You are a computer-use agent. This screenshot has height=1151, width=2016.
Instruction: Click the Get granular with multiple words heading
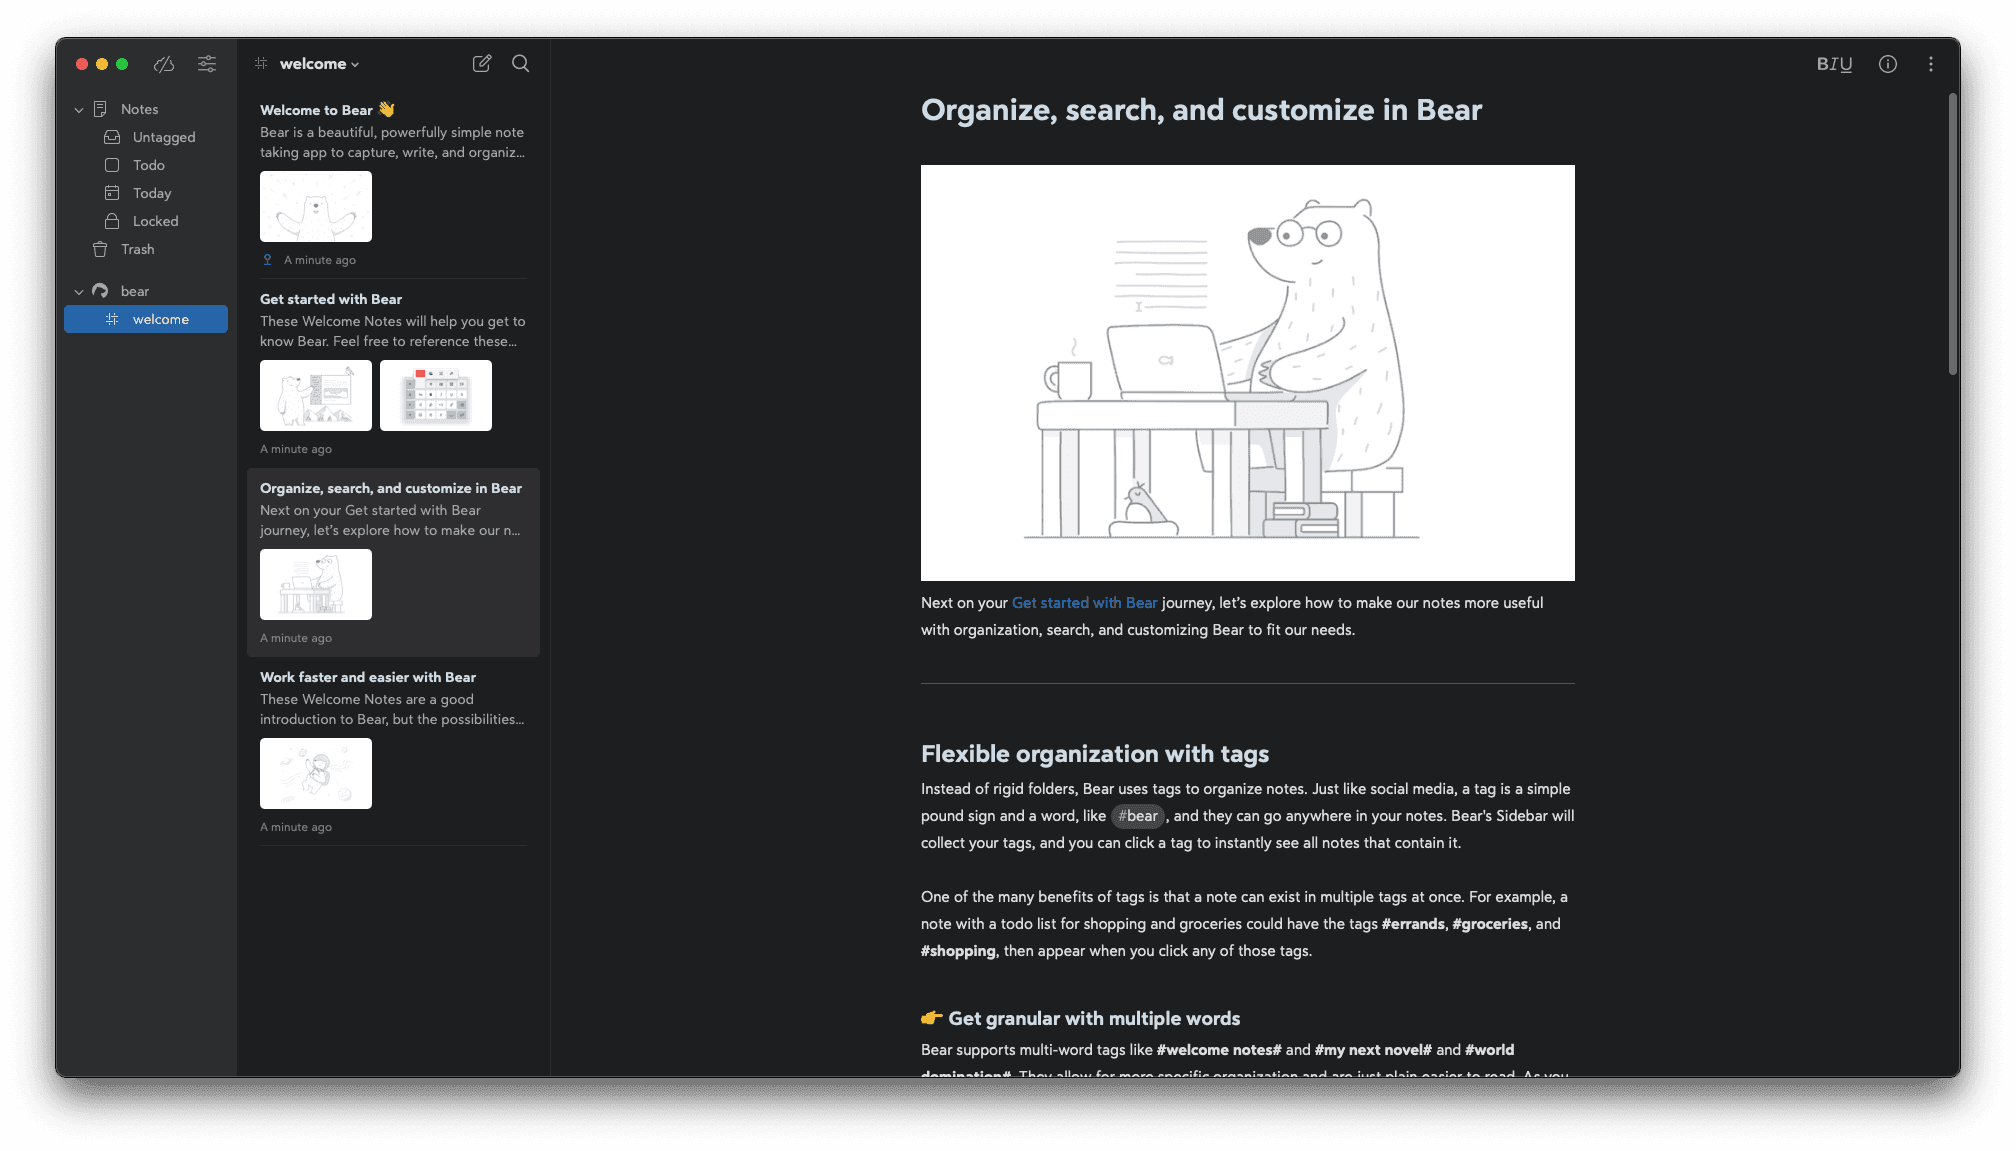click(1094, 1018)
